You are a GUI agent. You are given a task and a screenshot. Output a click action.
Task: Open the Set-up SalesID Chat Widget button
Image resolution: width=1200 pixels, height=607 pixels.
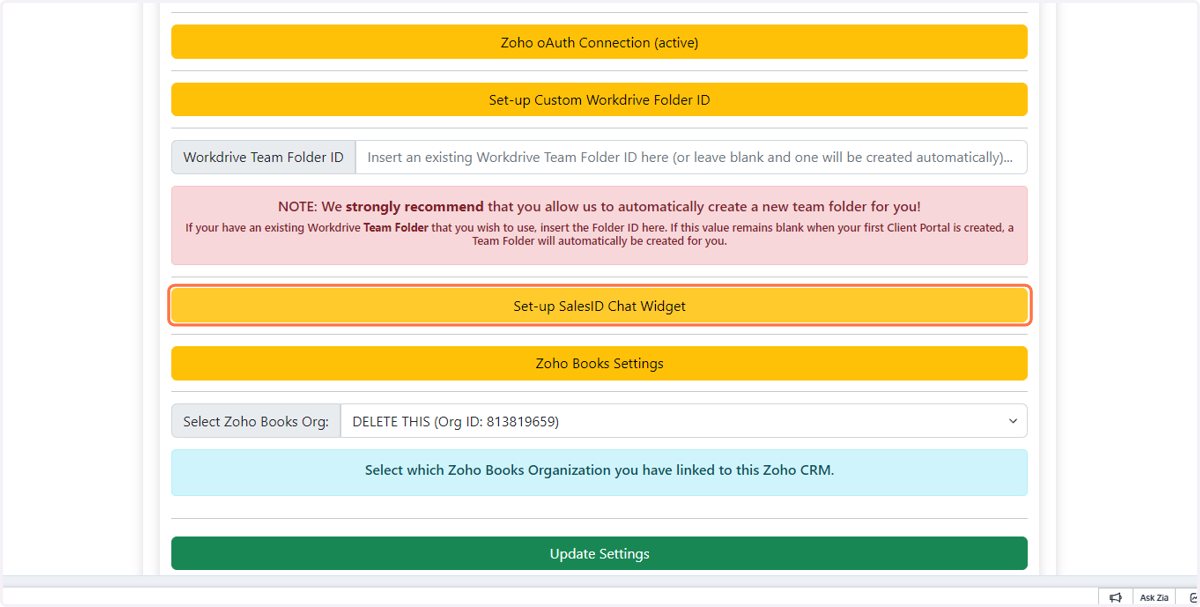click(x=599, y=306)
